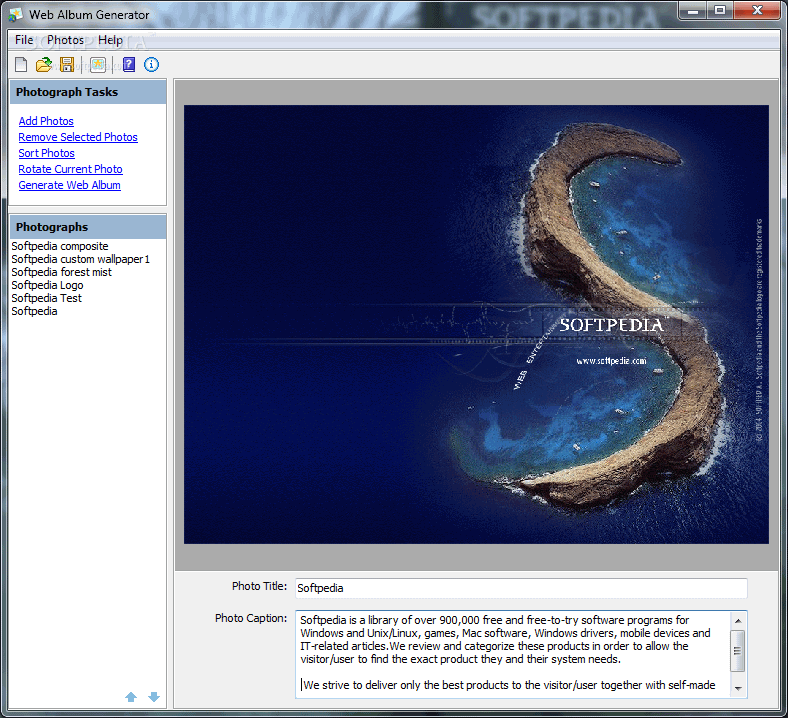Maximize the Web Album Generator window
Viewport: 788px width, 718px height.
720,10
